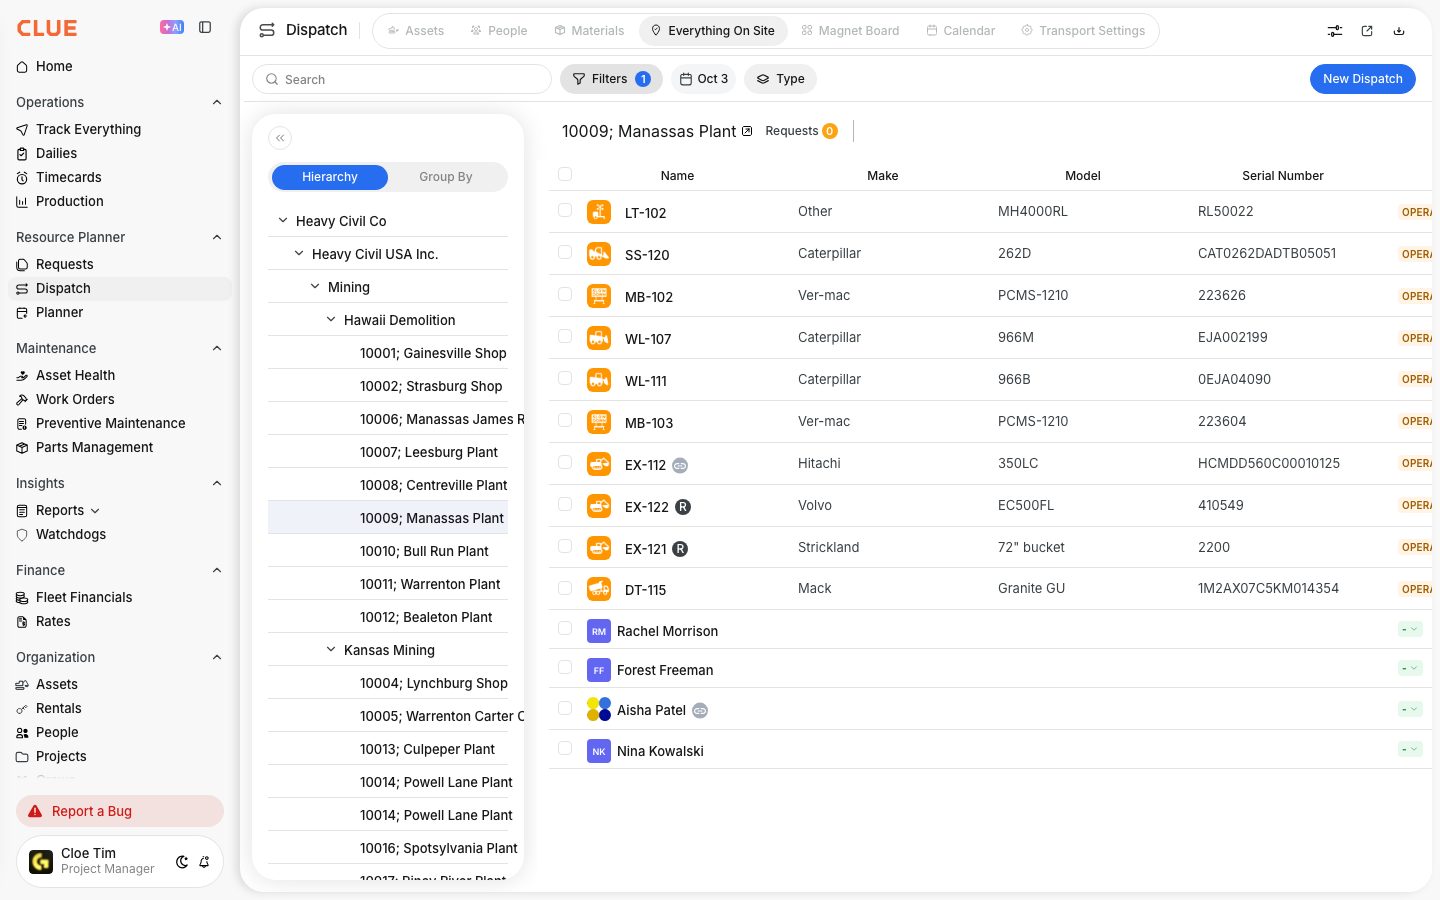Click the AI assistant badge icon
Viewport: 1440px width, 900px height.
click(172, 27)
